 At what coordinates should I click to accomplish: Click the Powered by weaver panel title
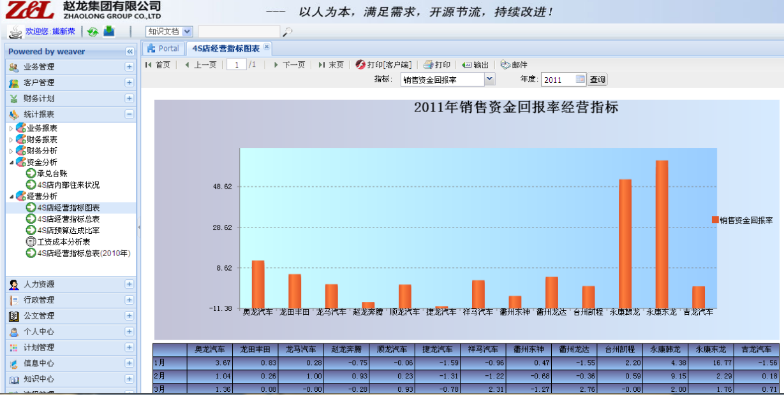46,52
